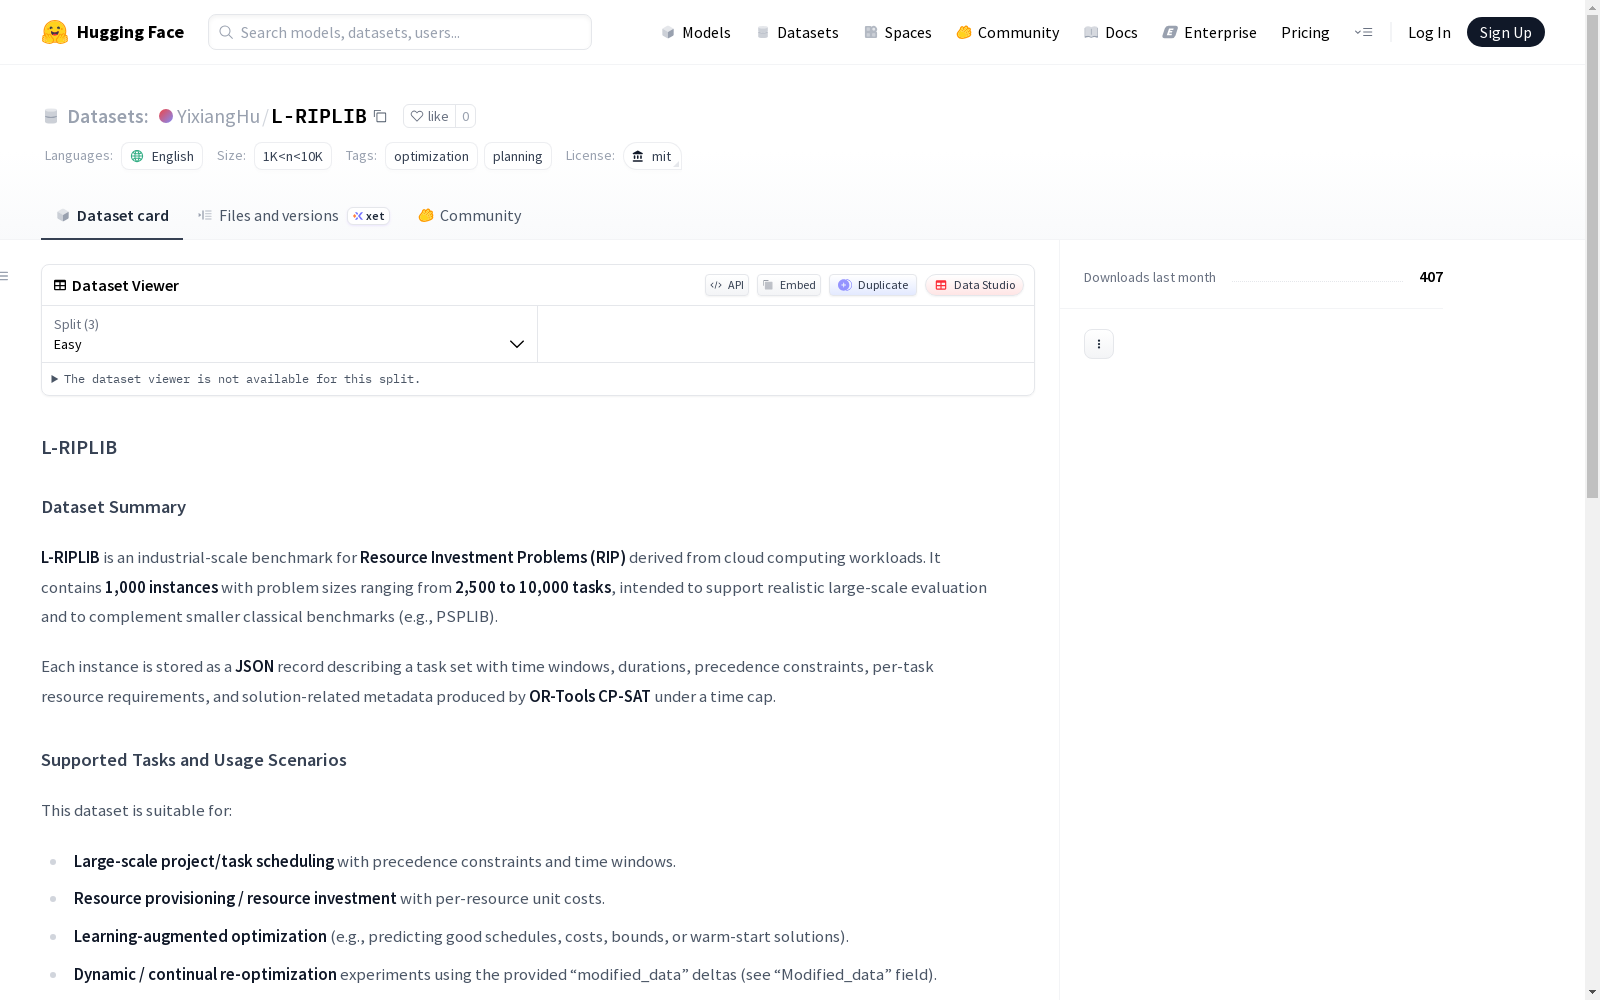
Task: Go to Datasets in top navigation
Action: point(797,32)
